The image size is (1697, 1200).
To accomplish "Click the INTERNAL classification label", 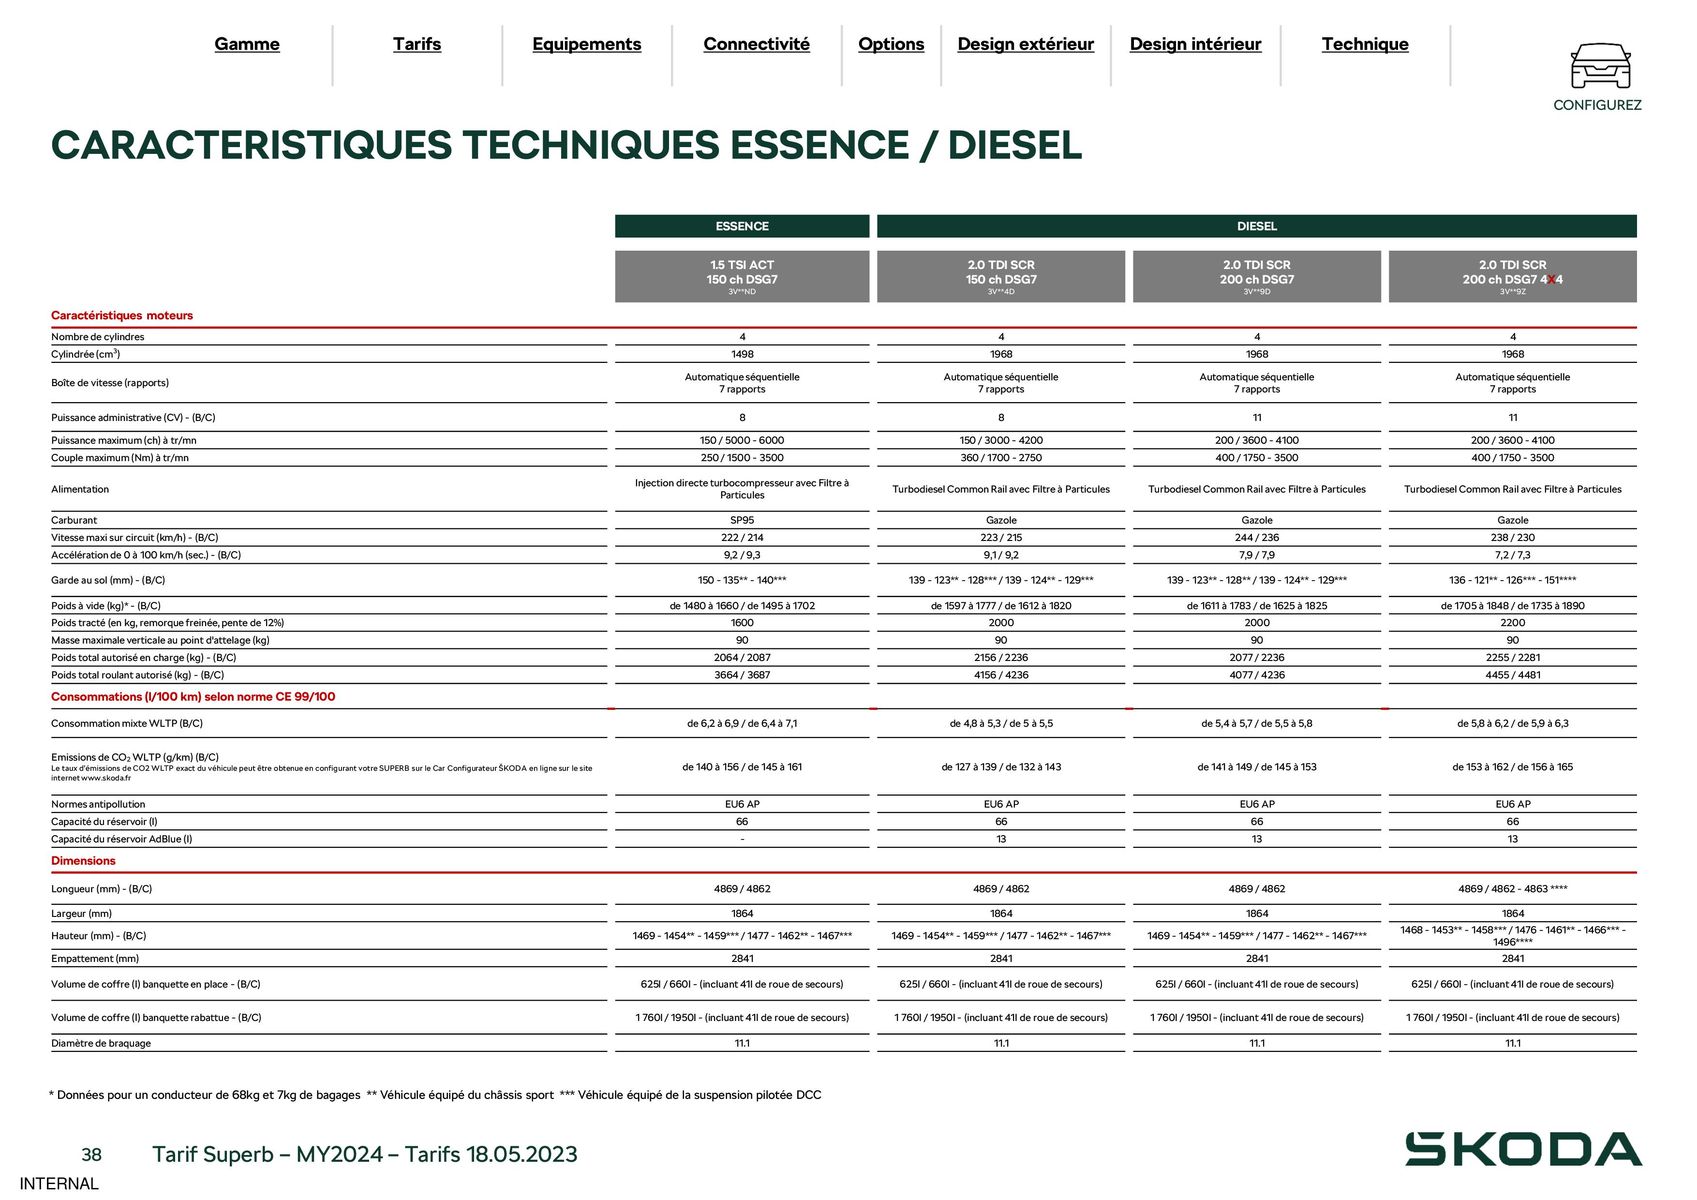I will (x=59, y=1184).
